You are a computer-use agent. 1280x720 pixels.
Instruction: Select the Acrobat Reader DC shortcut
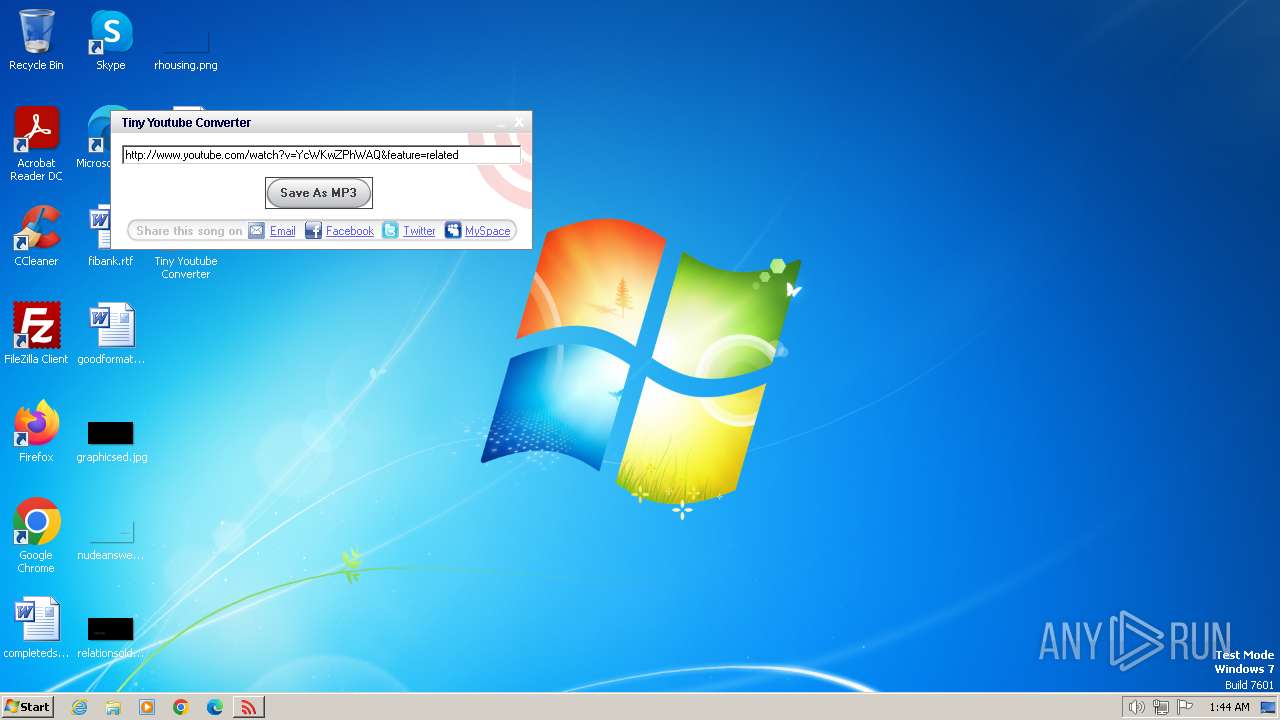tap(36, 145)
